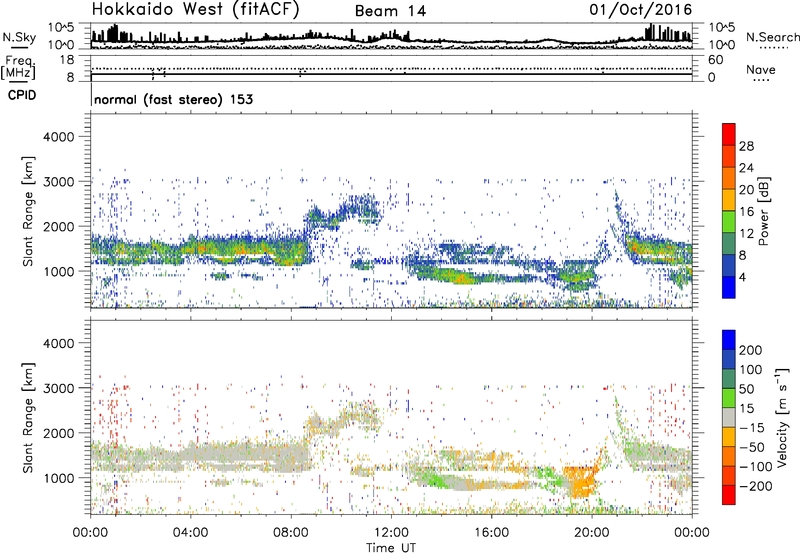Click the '08:00' time axis label
The width and height of the screenshot is (800, 554).
pyautogui.click(x=291, y=533)
